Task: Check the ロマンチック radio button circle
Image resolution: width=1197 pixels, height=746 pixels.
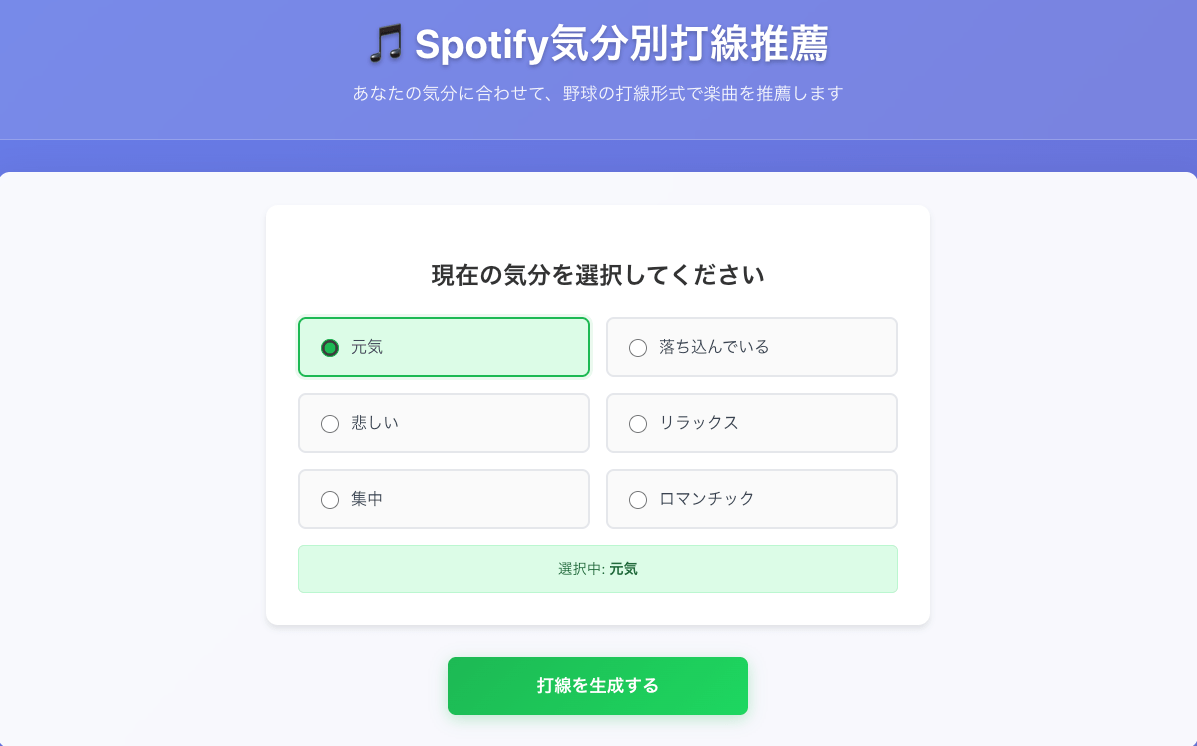Action: pos(638,500)
